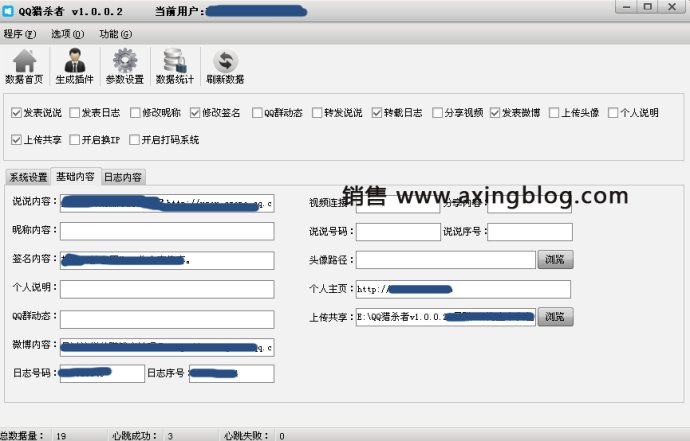Open the 功能(G) menu
The height and width of the screenshot is (441, 690).
click(x=115, y=34)
